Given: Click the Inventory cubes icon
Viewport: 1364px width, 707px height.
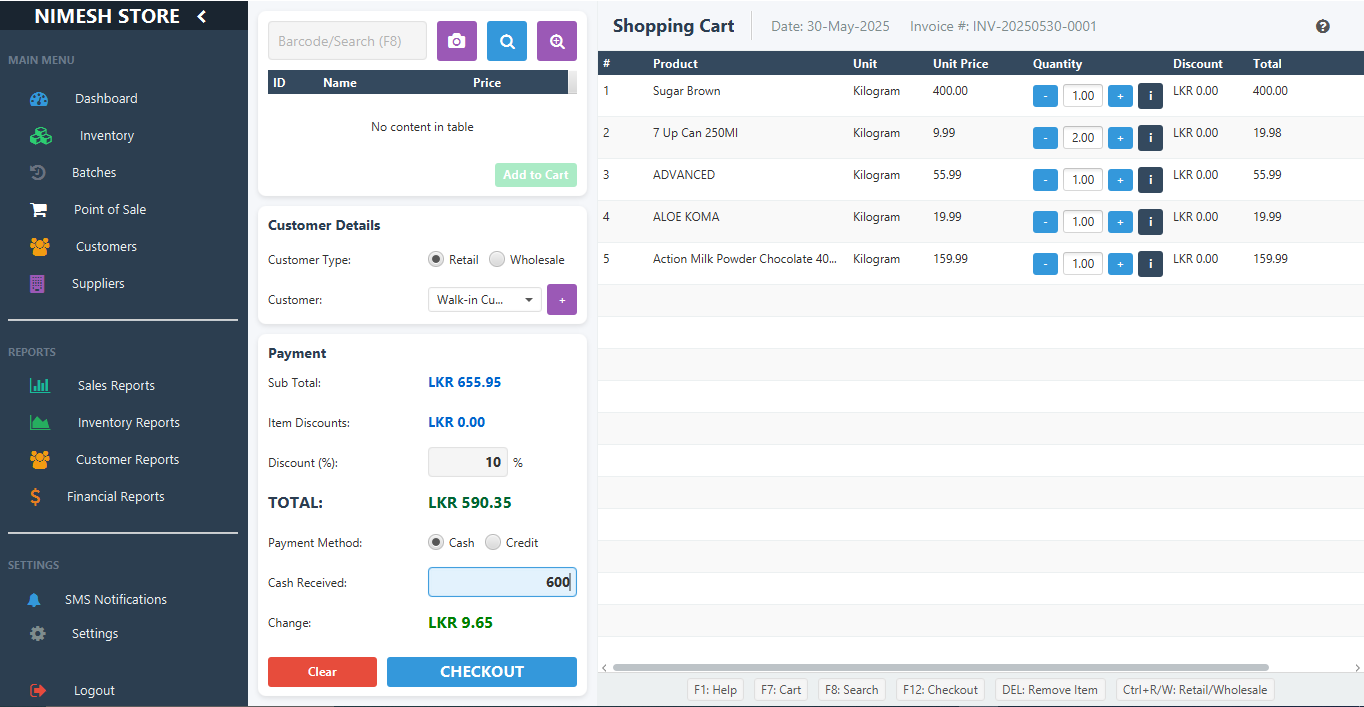Looking at the screenshot, I should pyautogui.click(x=40, y=136).
